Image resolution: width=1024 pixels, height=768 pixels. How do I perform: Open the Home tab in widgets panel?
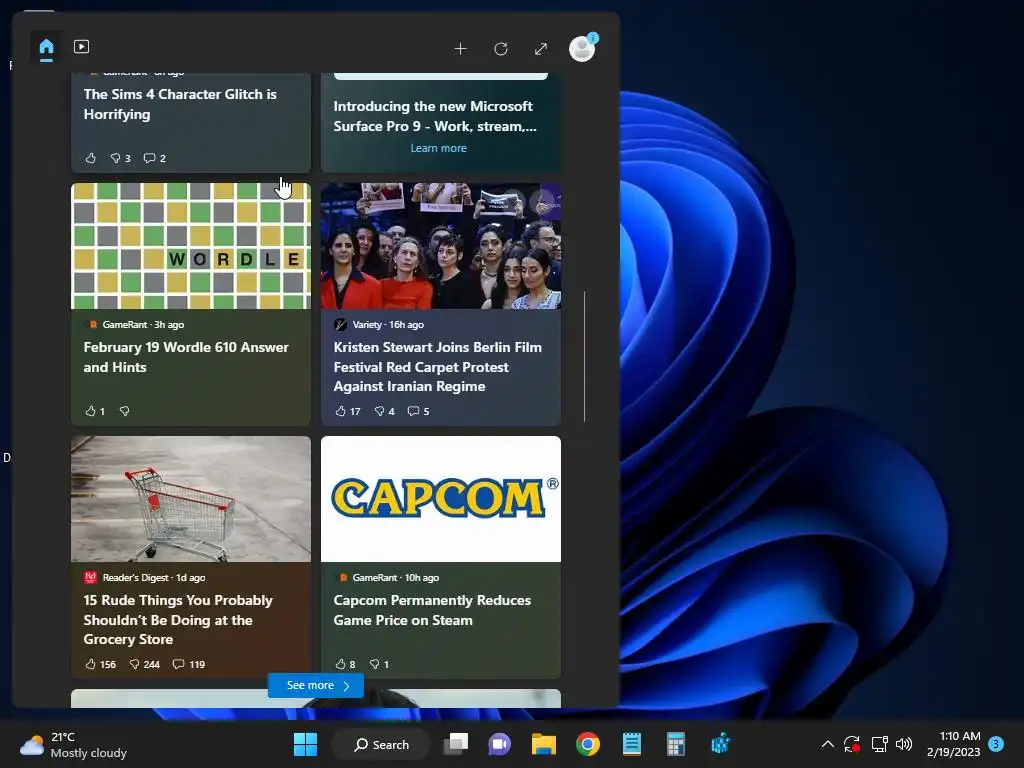(46, 48)
